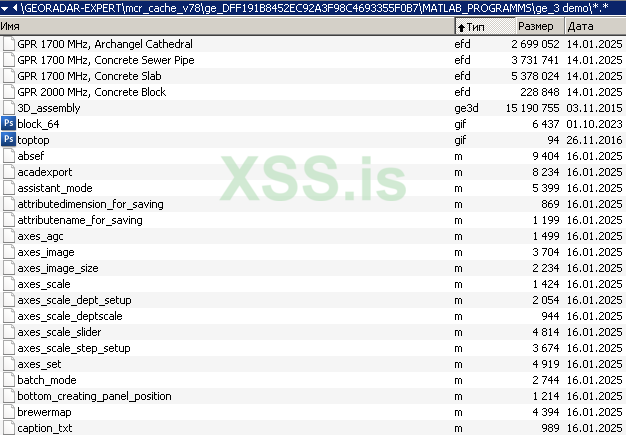Select the toptop file name
This screenshot has width=626, height=435.
pyautogui.click(x=34, y=140)
